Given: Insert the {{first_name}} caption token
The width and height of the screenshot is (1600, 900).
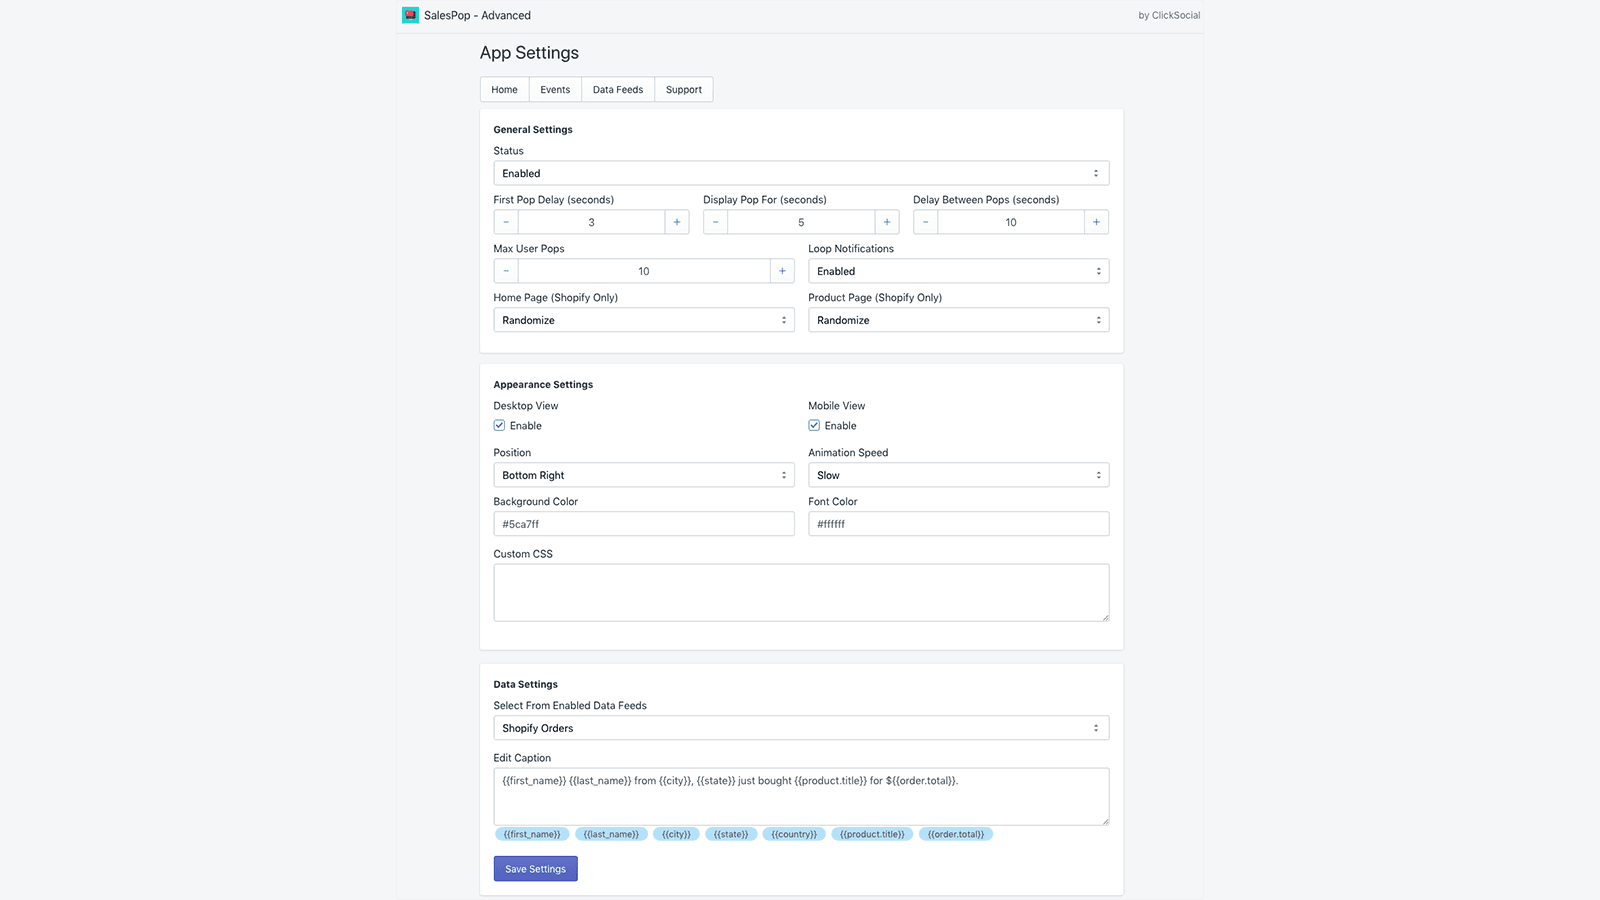Looking at the screenshot, I should [x=532, y=833].
